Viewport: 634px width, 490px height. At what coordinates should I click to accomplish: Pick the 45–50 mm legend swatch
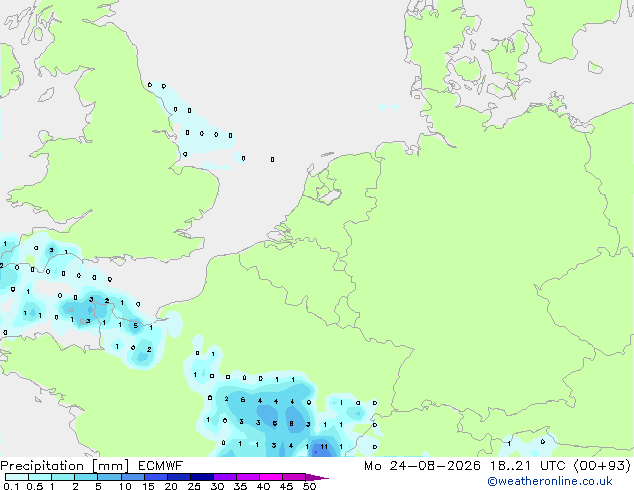pos(294,477)
